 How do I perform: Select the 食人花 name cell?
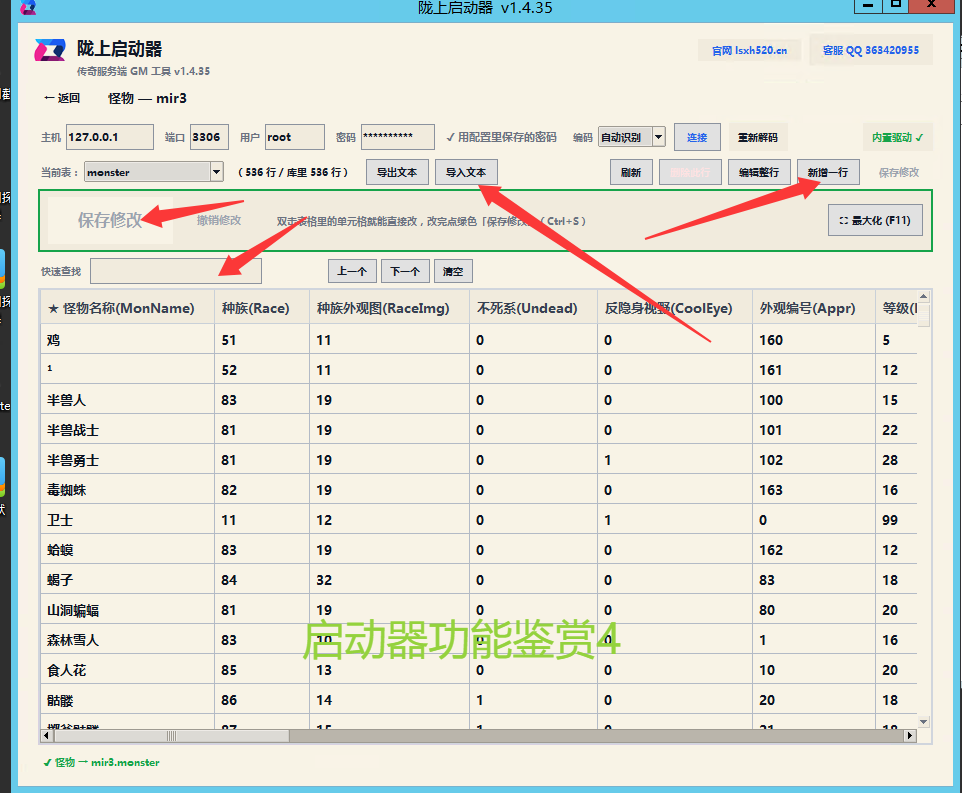click(128, 670)
